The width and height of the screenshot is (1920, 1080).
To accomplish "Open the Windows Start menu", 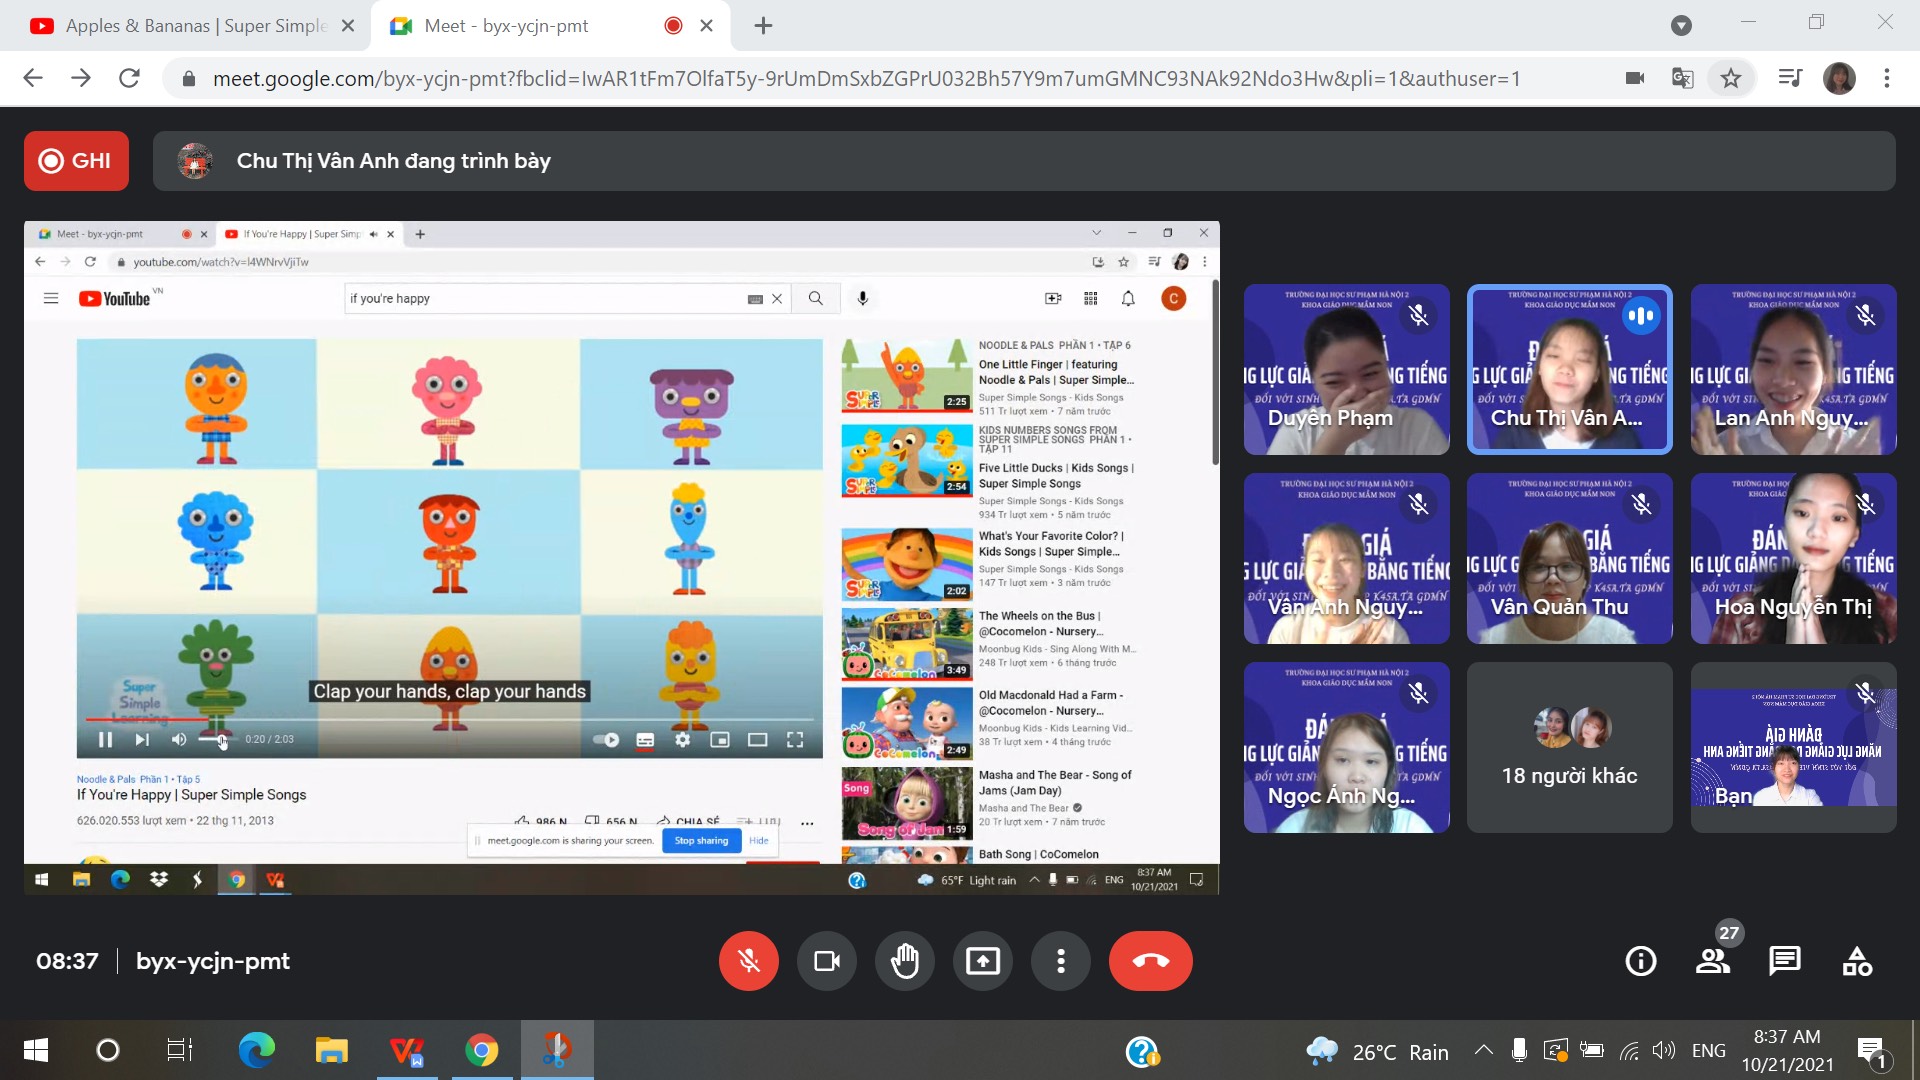I will 36,1050.
